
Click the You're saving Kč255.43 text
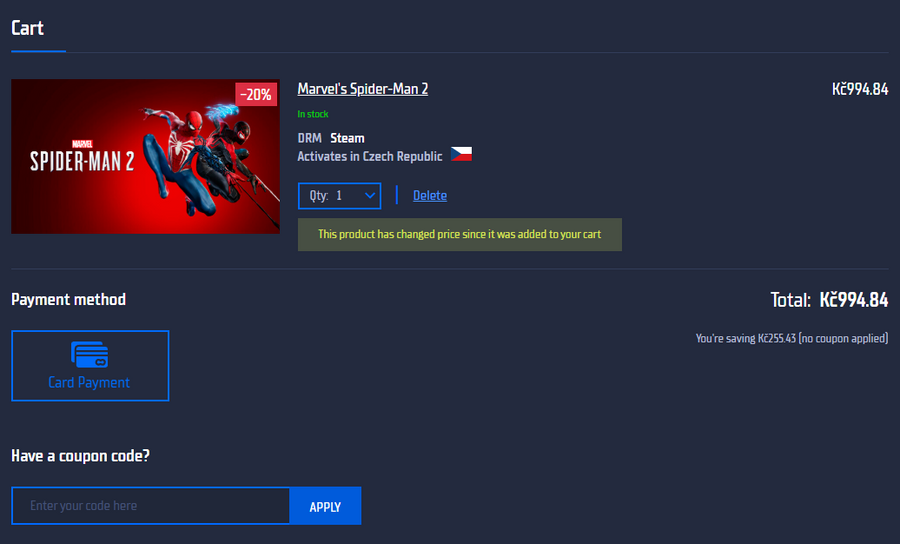[791, 339]
